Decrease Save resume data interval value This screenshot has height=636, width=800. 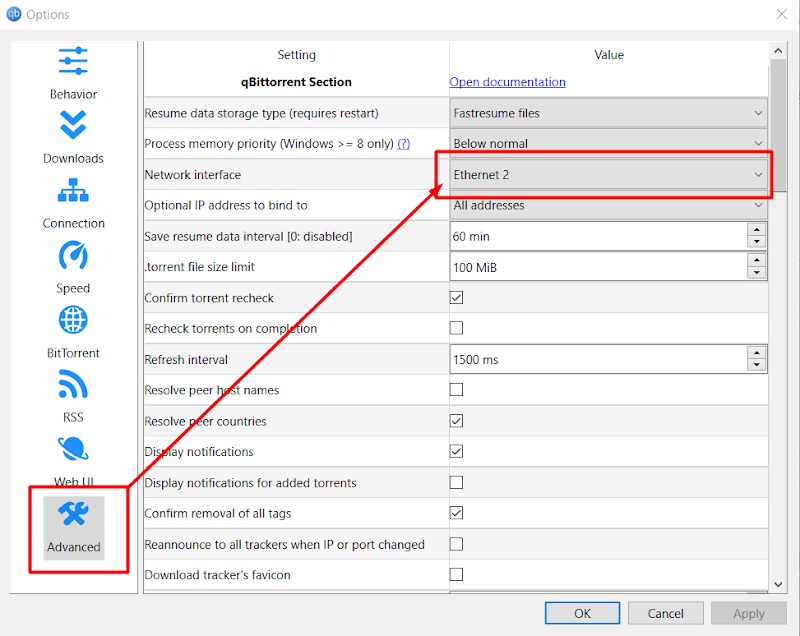(x=757, y=242)
